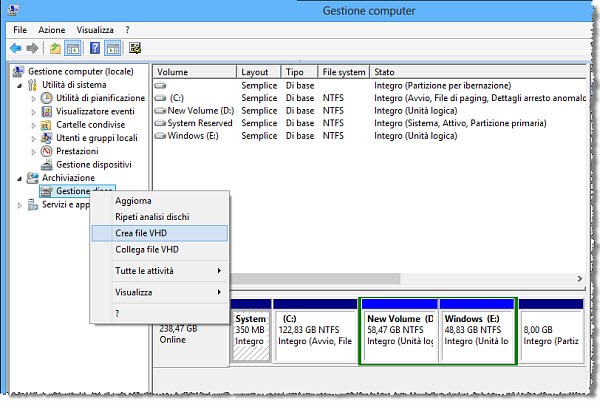Screen dimensions: 600x401
Task: Open Utilità di pianificazione in tree
Action: pos(101,98)
